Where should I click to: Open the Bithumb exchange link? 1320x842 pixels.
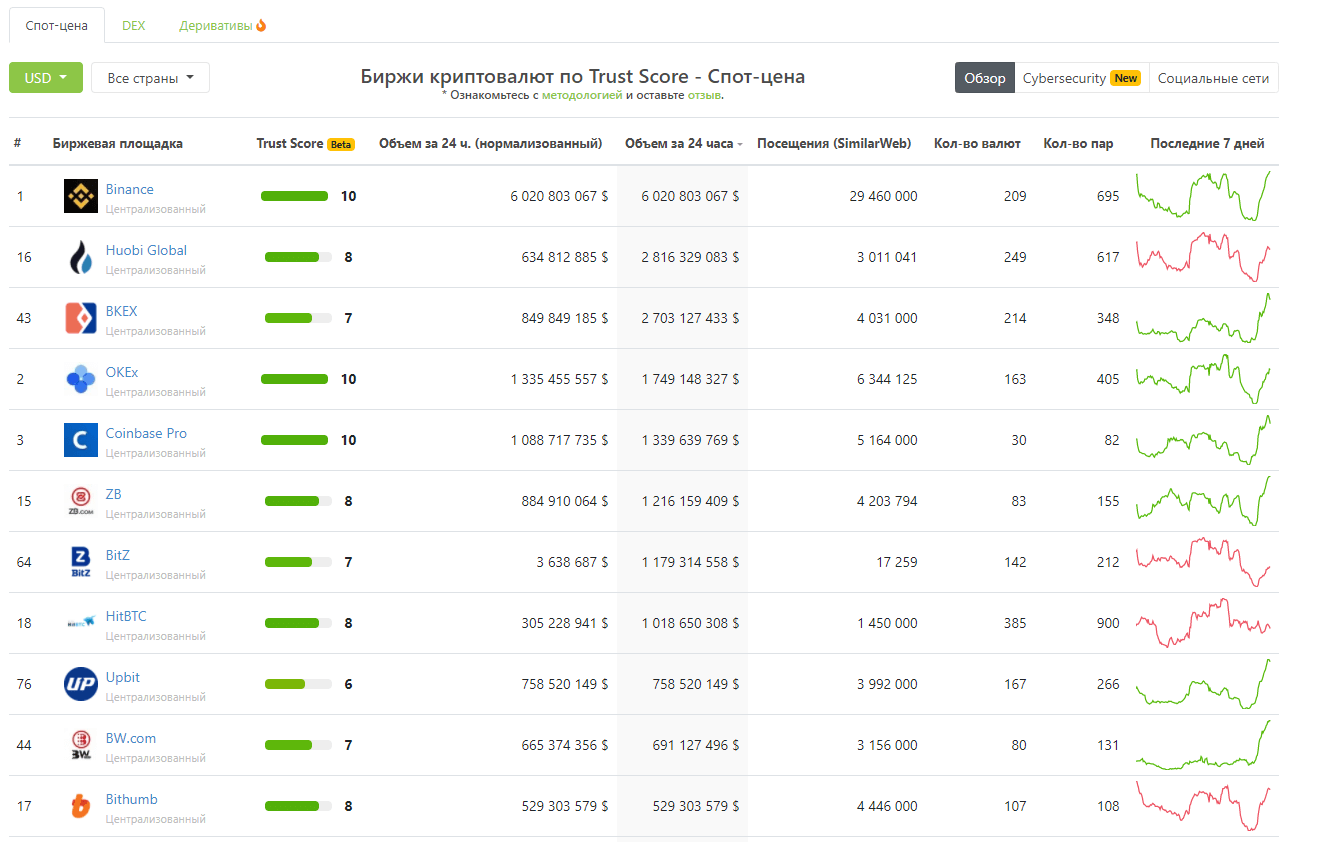coord(132,799)
